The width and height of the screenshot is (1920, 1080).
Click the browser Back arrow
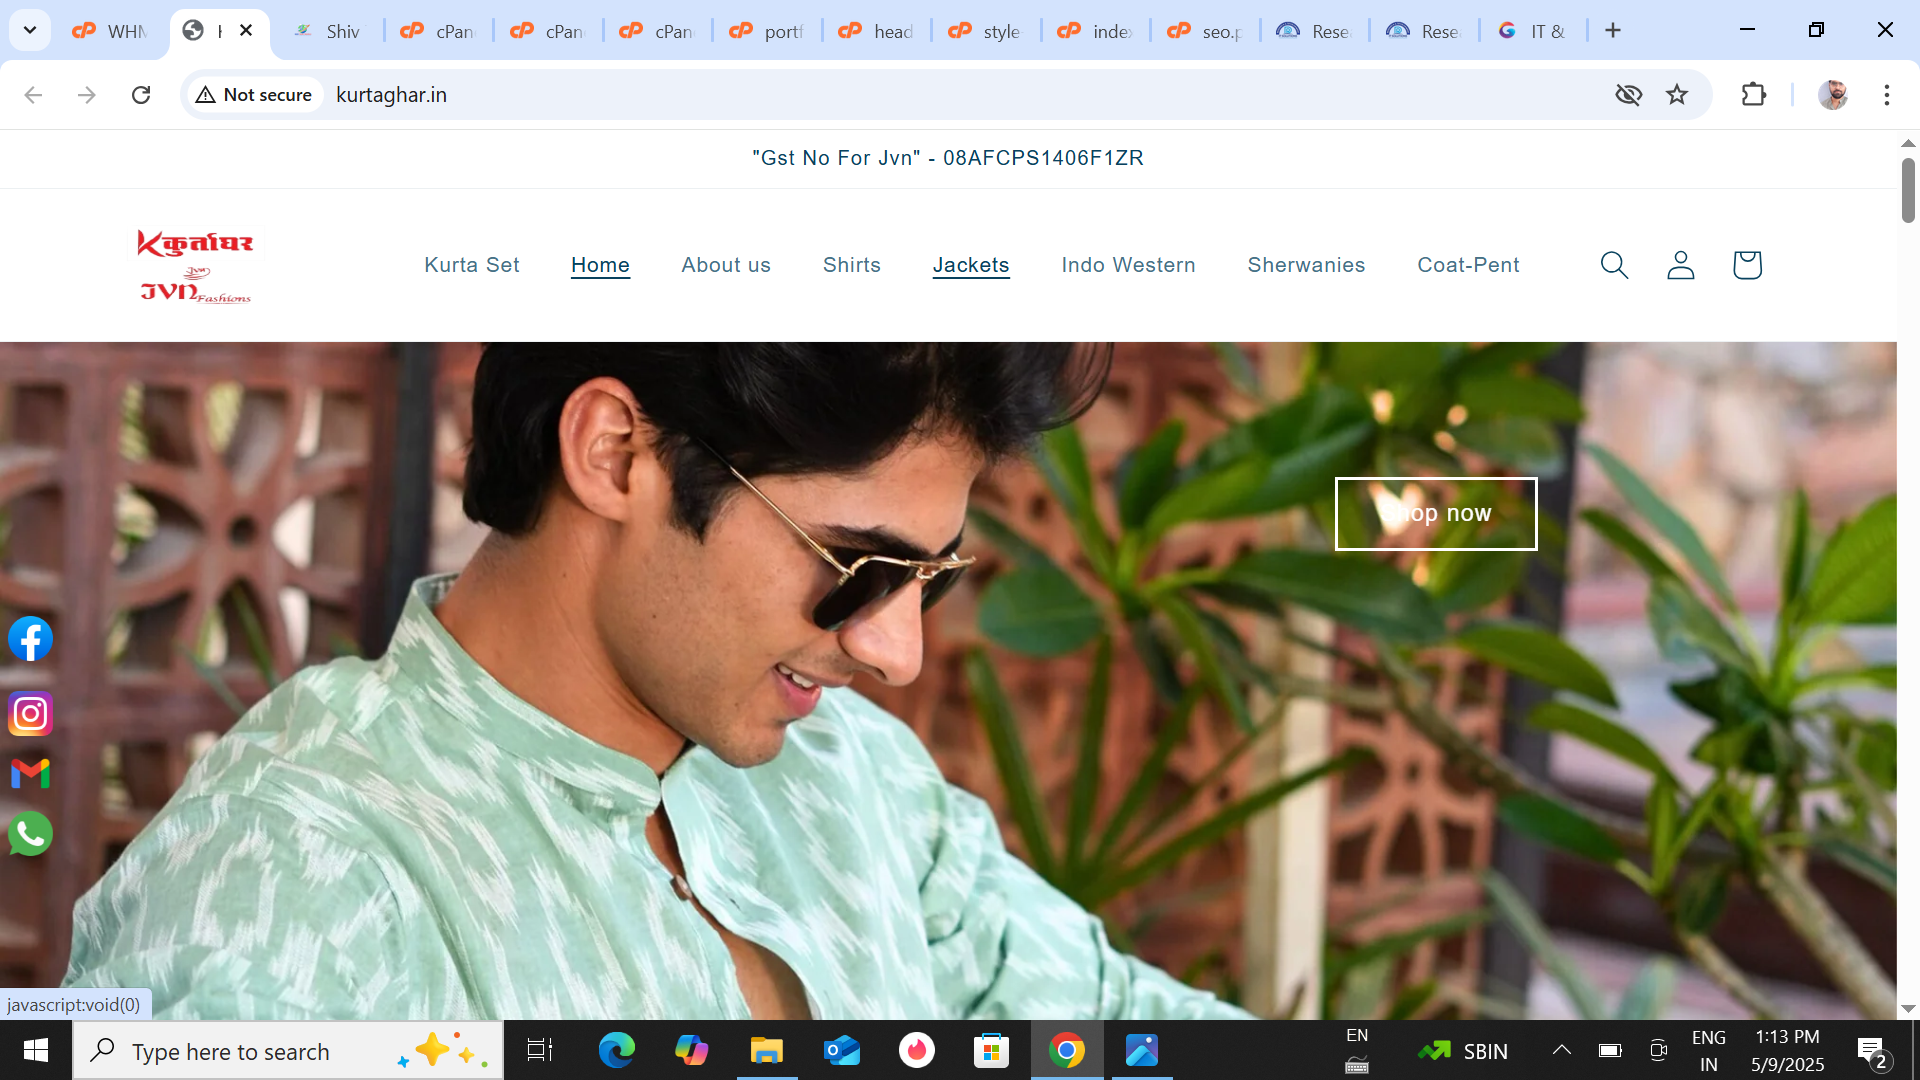pyautogui.click(x=33, y=95)
